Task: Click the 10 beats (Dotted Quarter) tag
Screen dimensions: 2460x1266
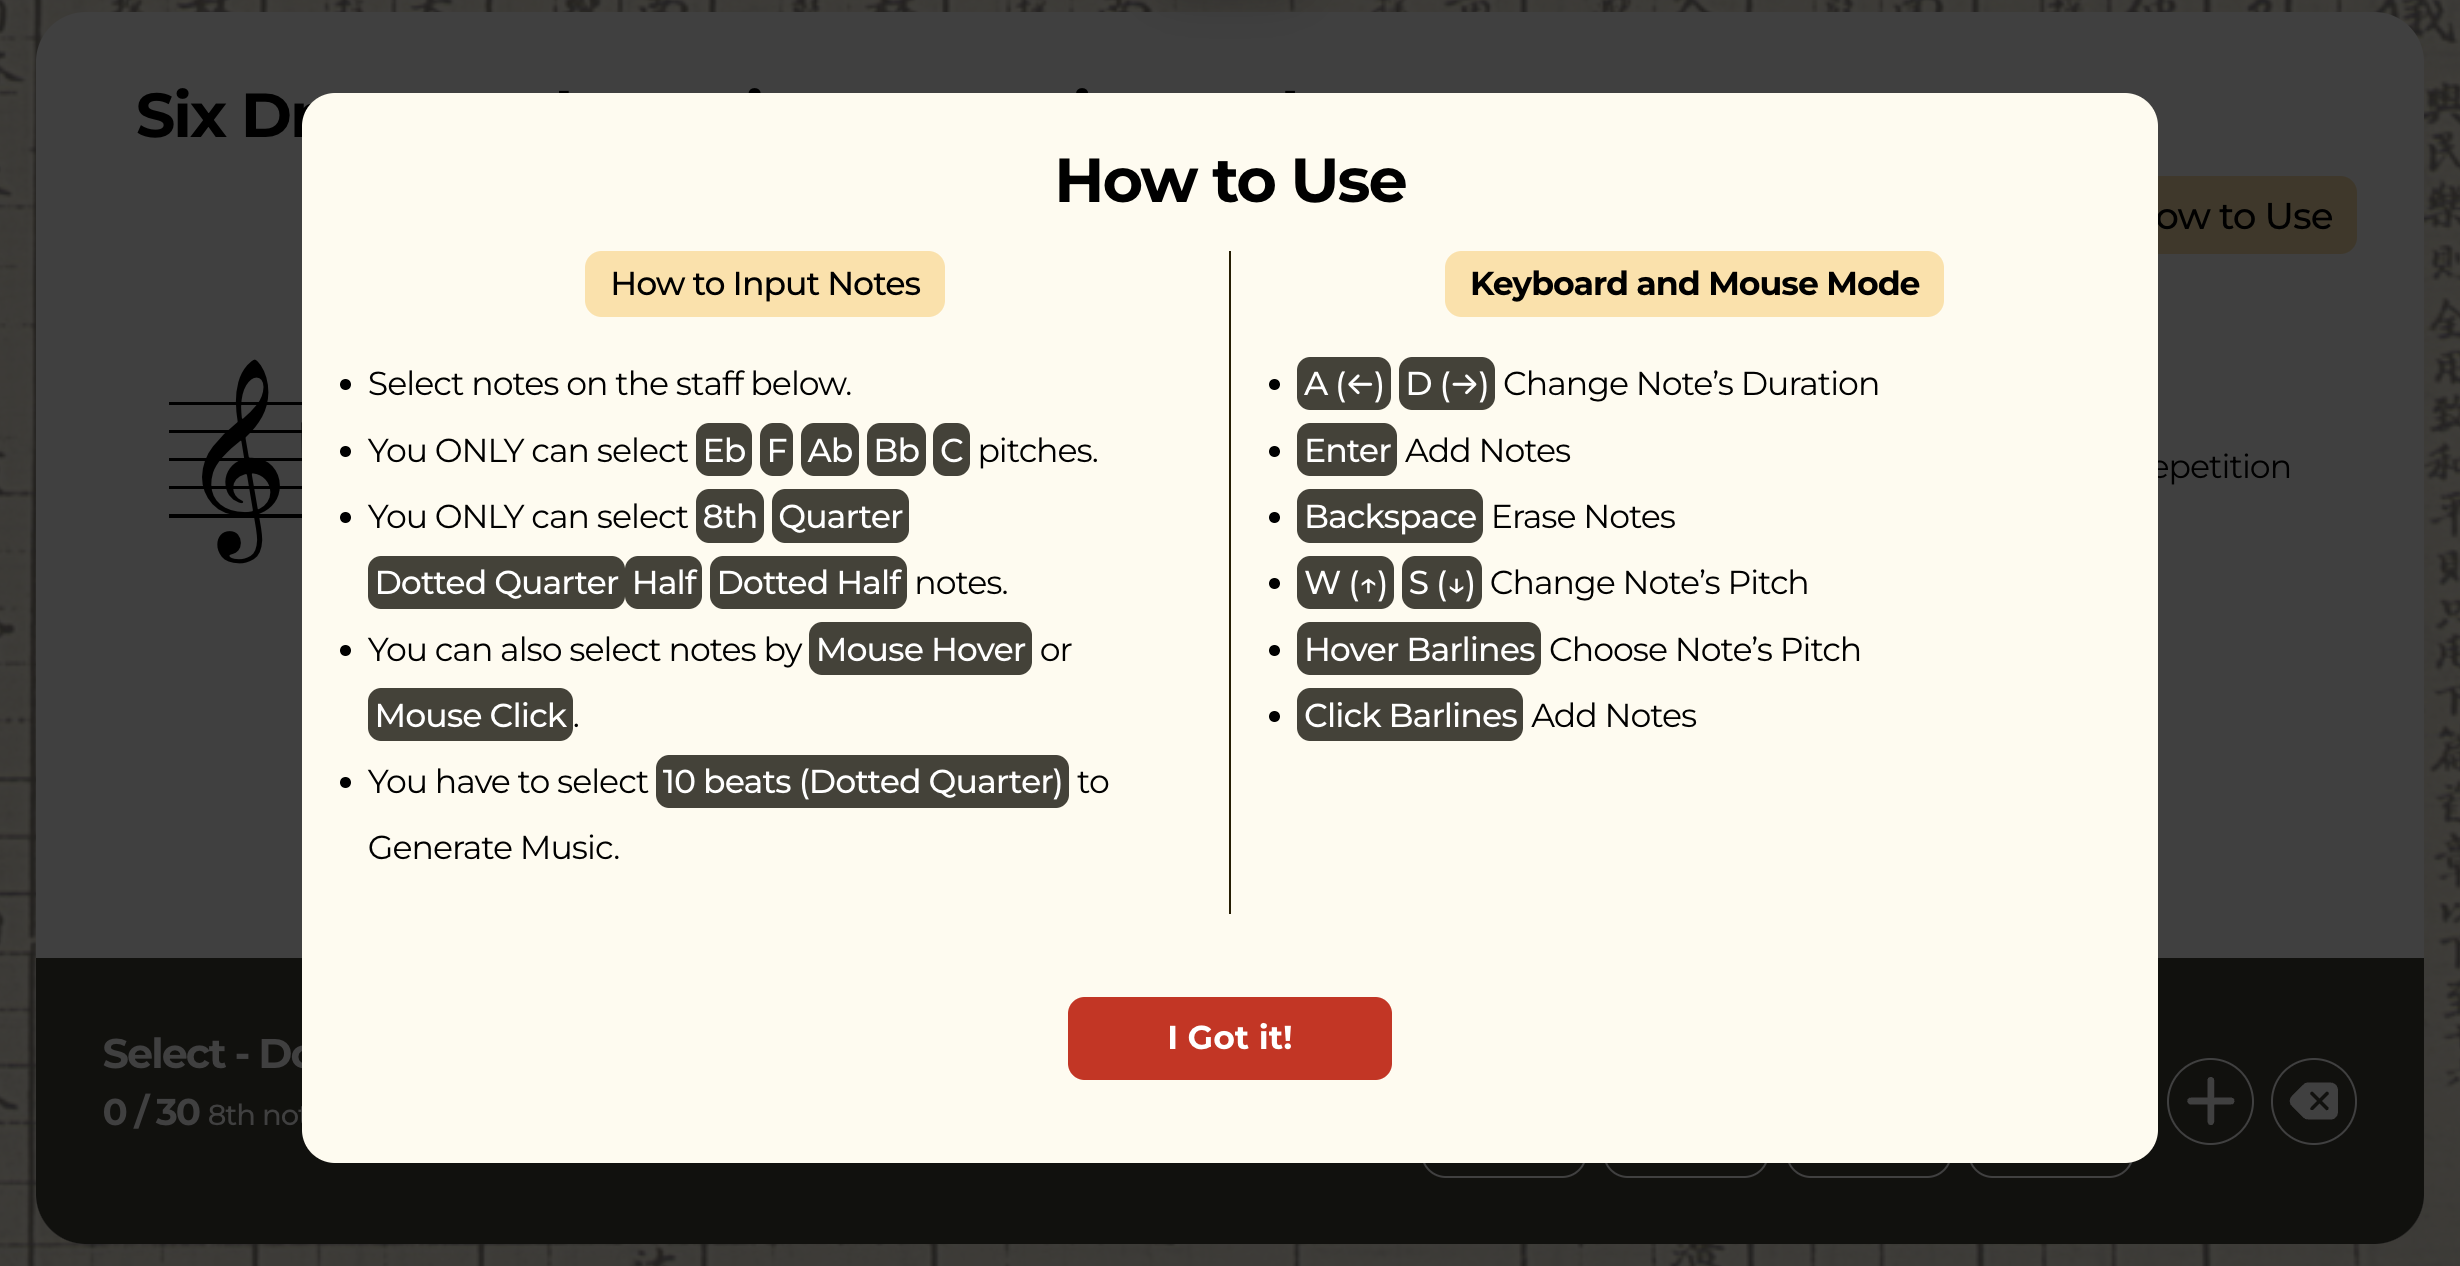Action: (862, 781)
